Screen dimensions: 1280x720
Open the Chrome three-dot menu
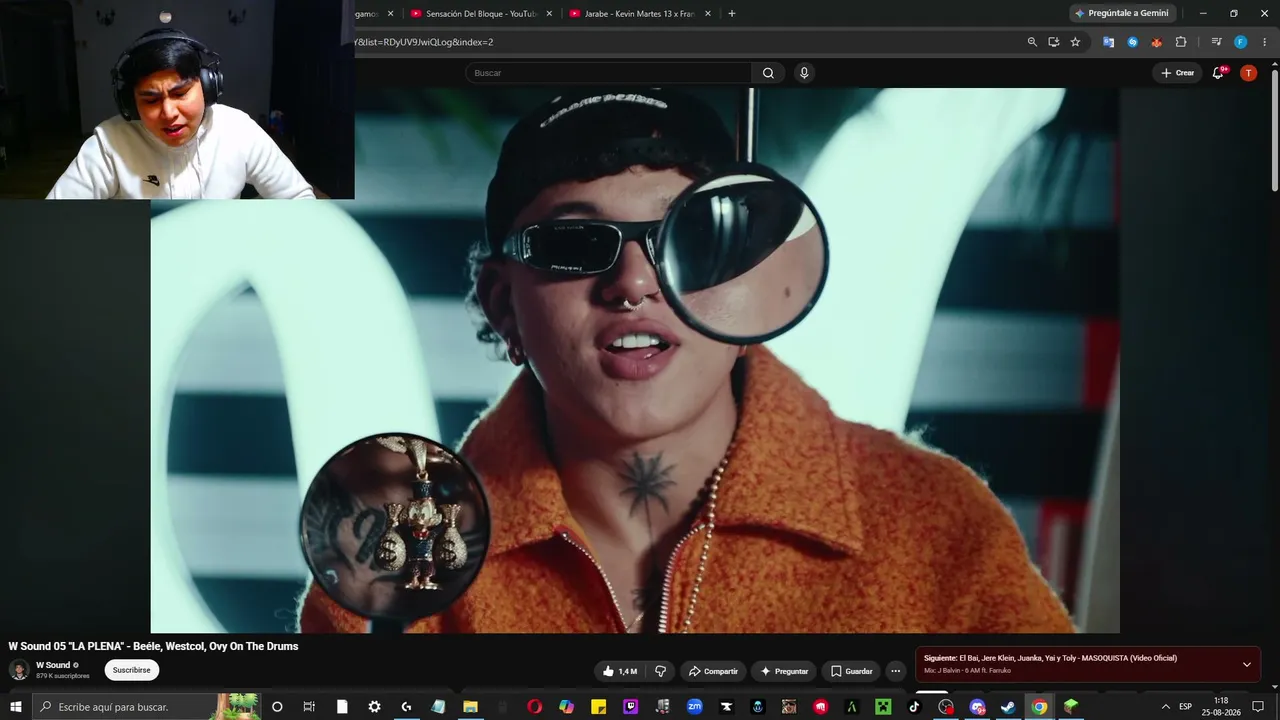pos(1265,42)
